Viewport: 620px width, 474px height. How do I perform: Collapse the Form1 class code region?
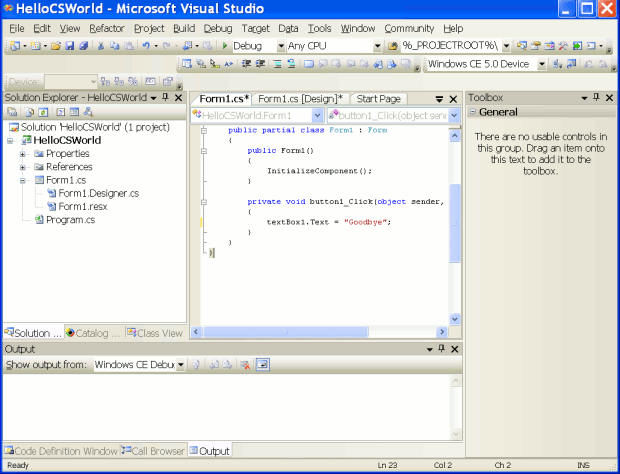tap(205, 131)
